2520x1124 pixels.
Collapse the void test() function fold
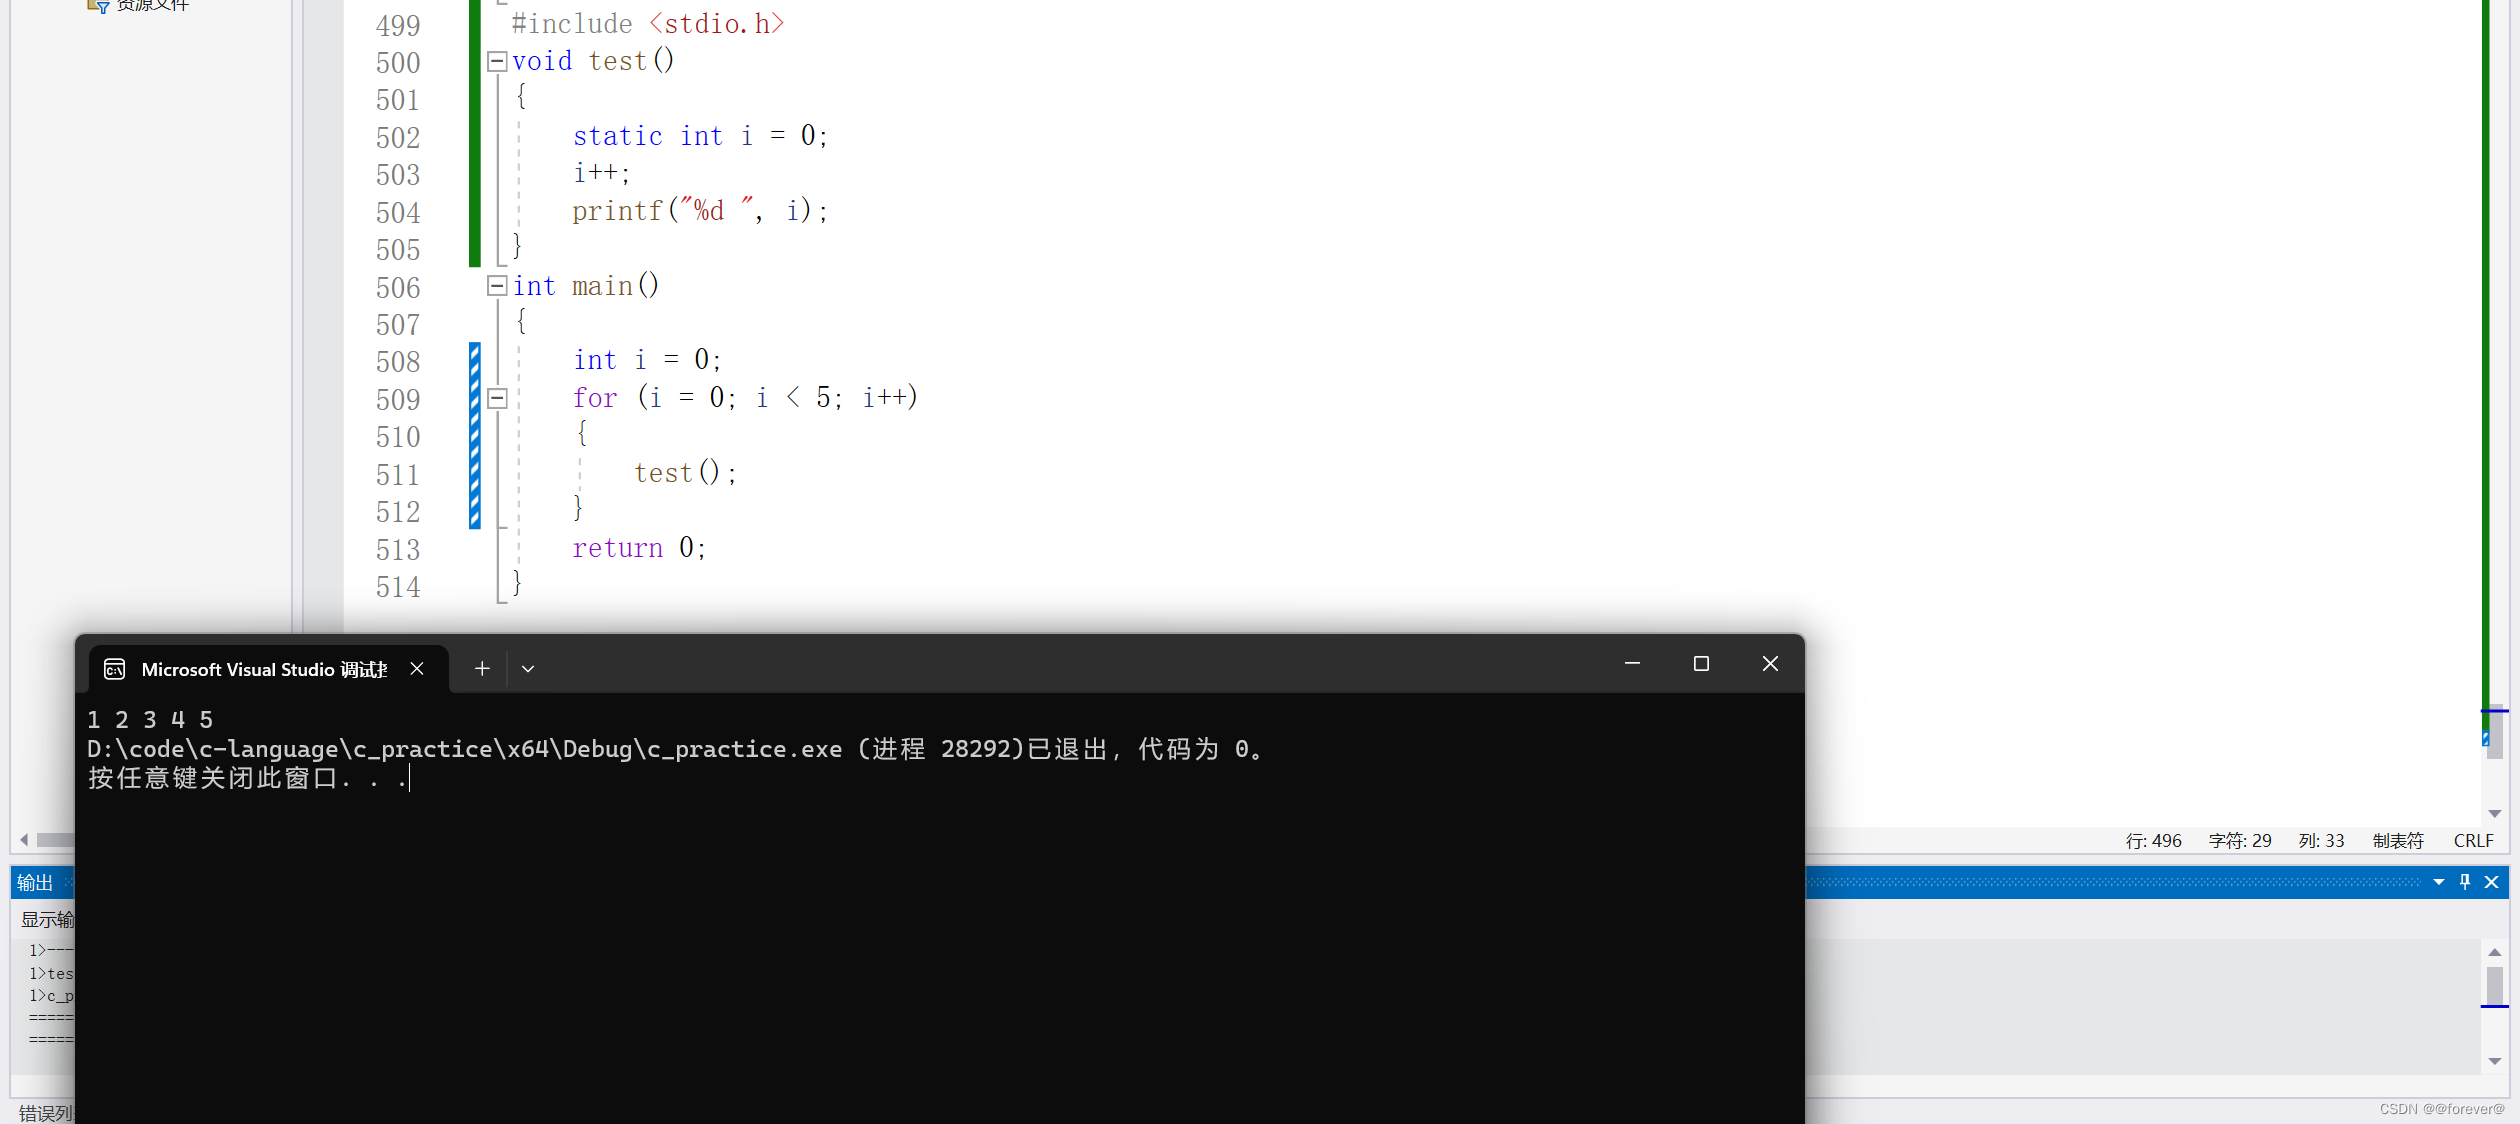[x=497, y=62]
